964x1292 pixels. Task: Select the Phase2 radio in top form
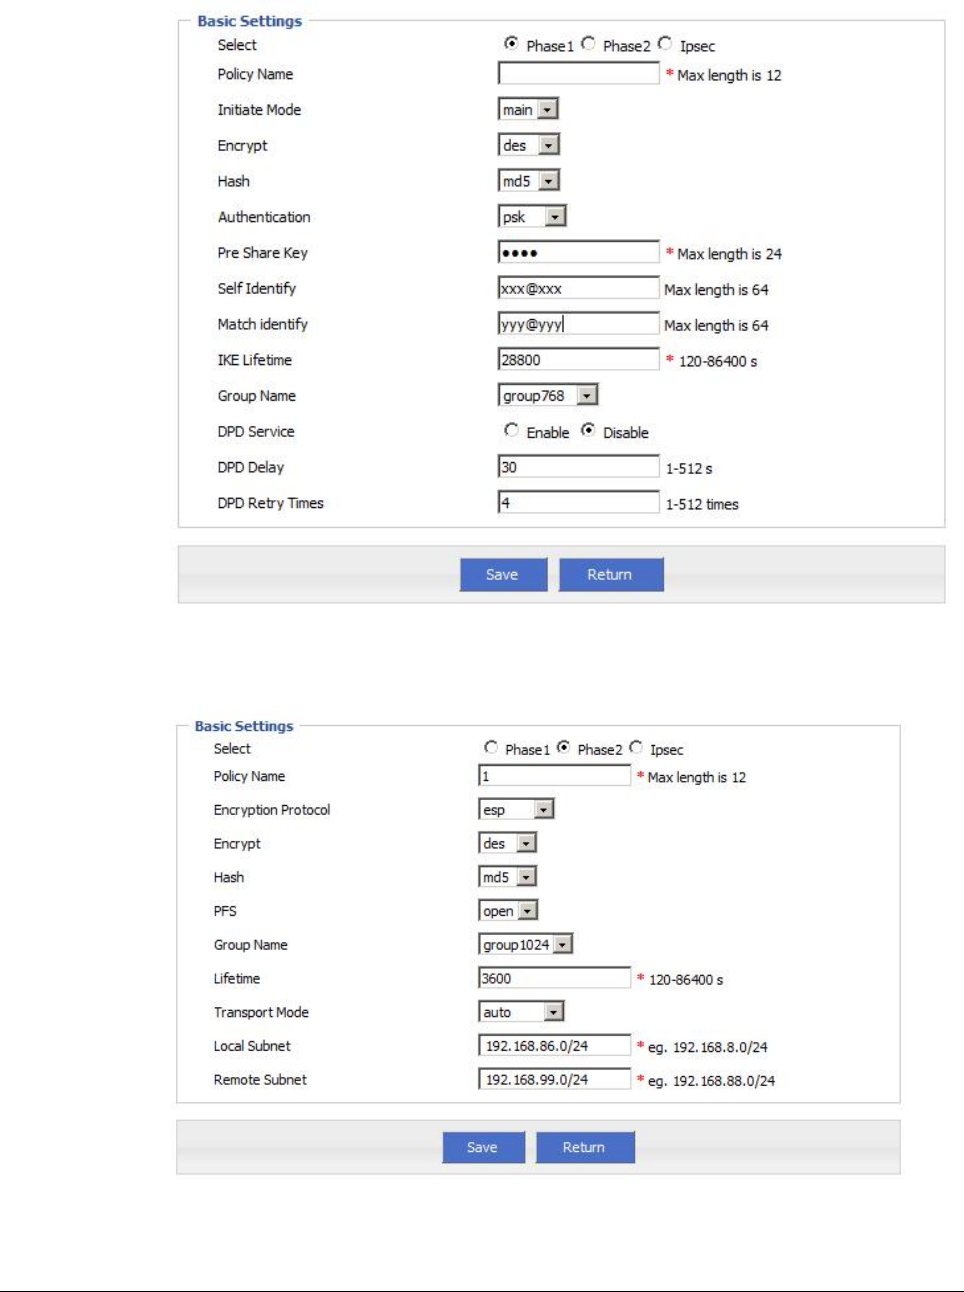coord(588,44)
